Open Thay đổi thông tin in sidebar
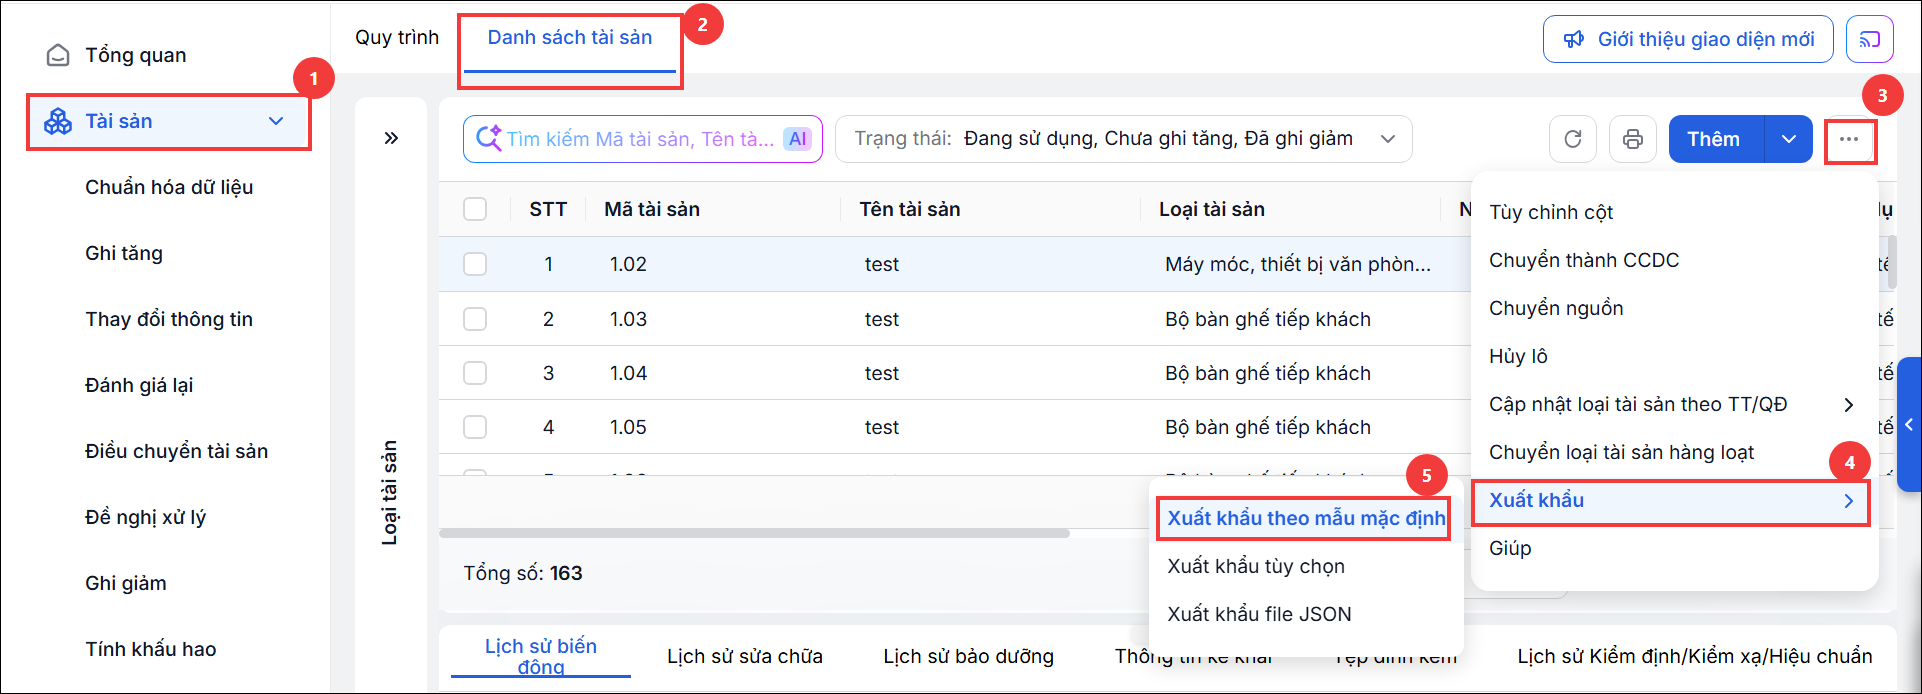The height and width of the screenshot is (694, 1922). 169,319
